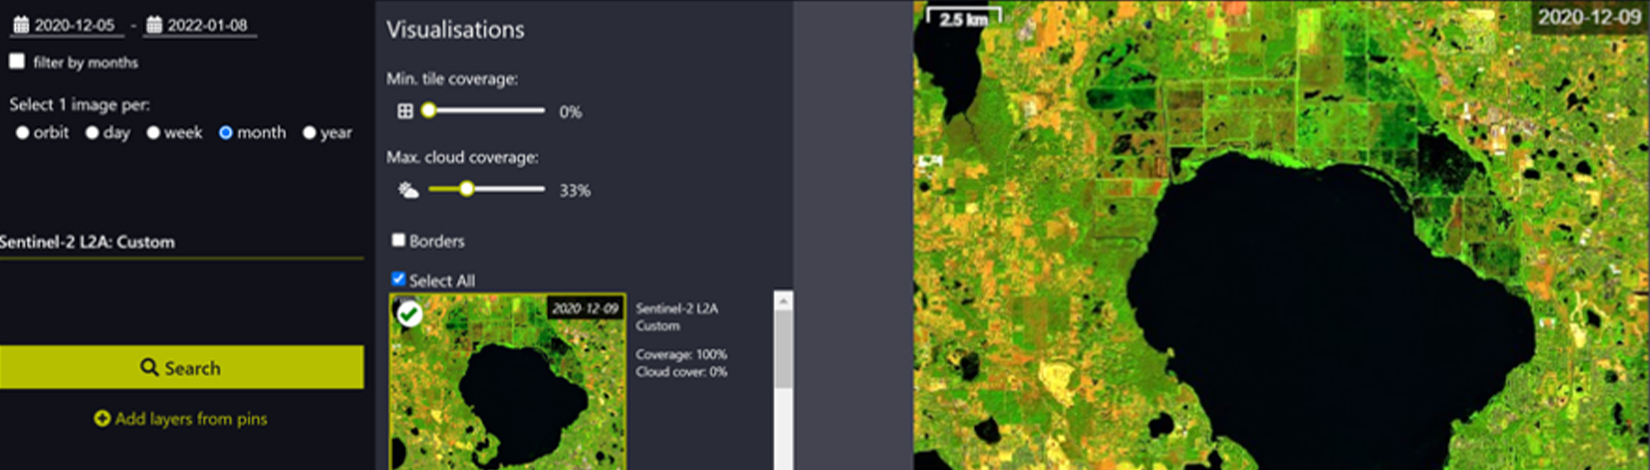This screenshot has height=470, width=1650.
Task: Open the 2020-12-05 start date picker
Action: (74, 26)
